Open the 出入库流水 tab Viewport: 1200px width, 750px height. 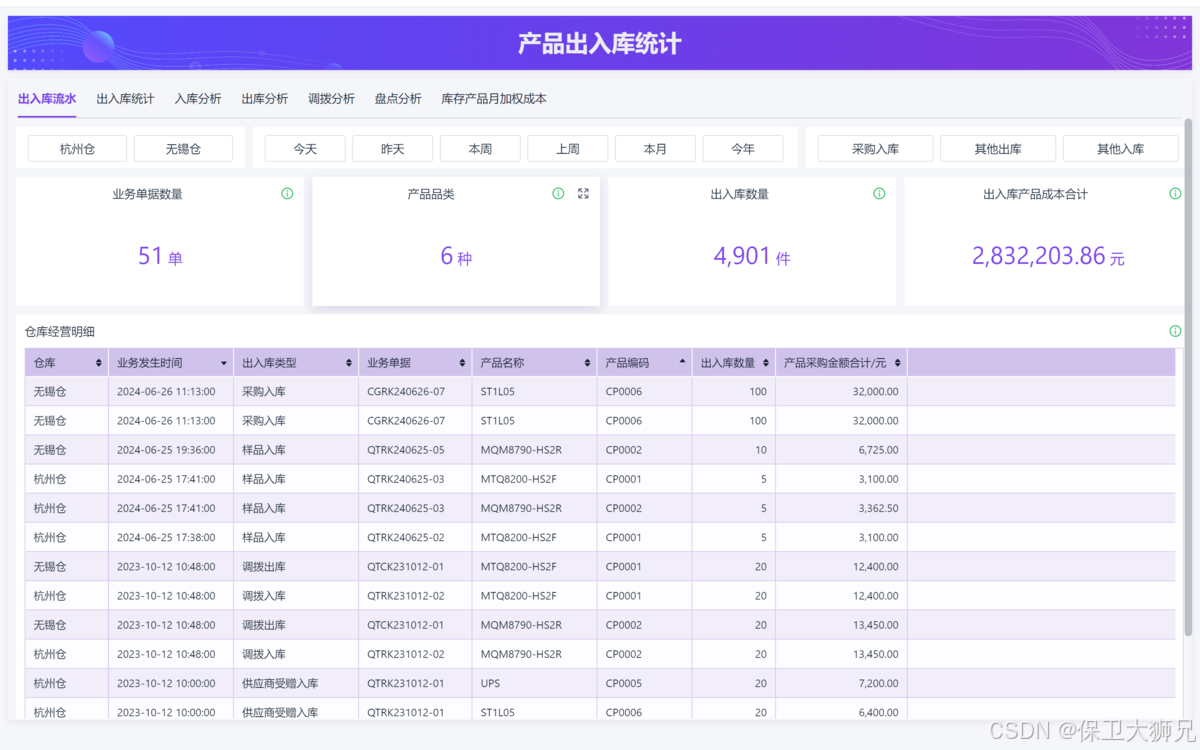[47, 99]
